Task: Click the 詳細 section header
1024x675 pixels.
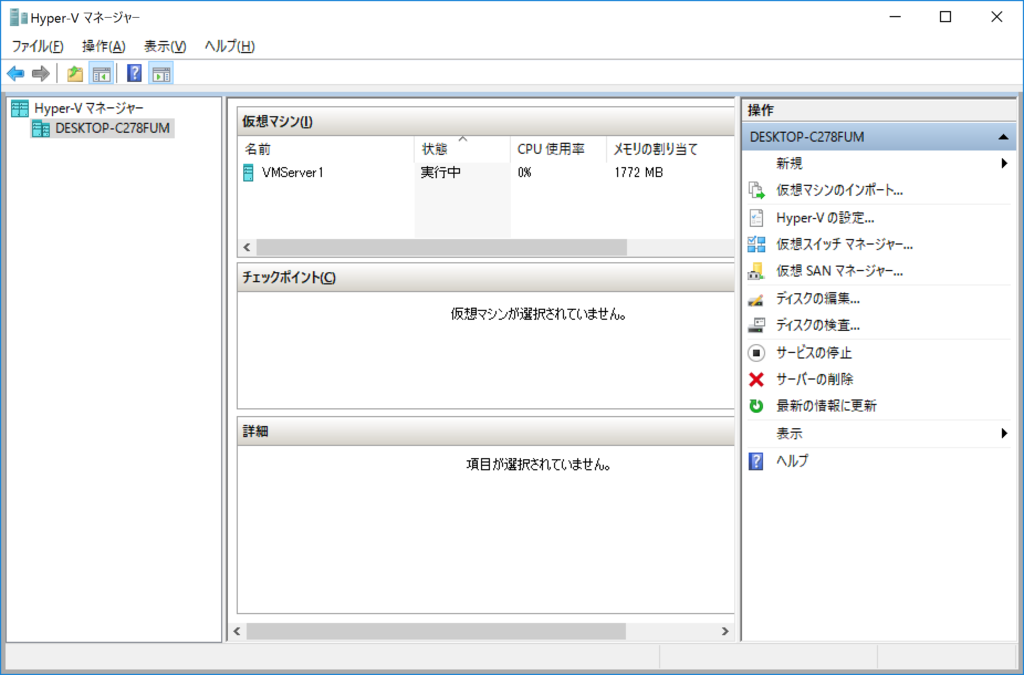Action: click(486, 432)
